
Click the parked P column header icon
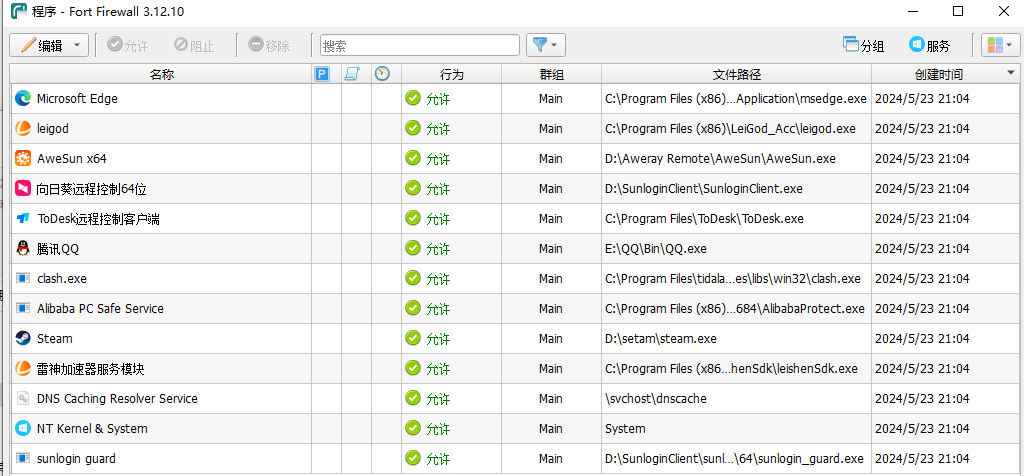point(322,74)
